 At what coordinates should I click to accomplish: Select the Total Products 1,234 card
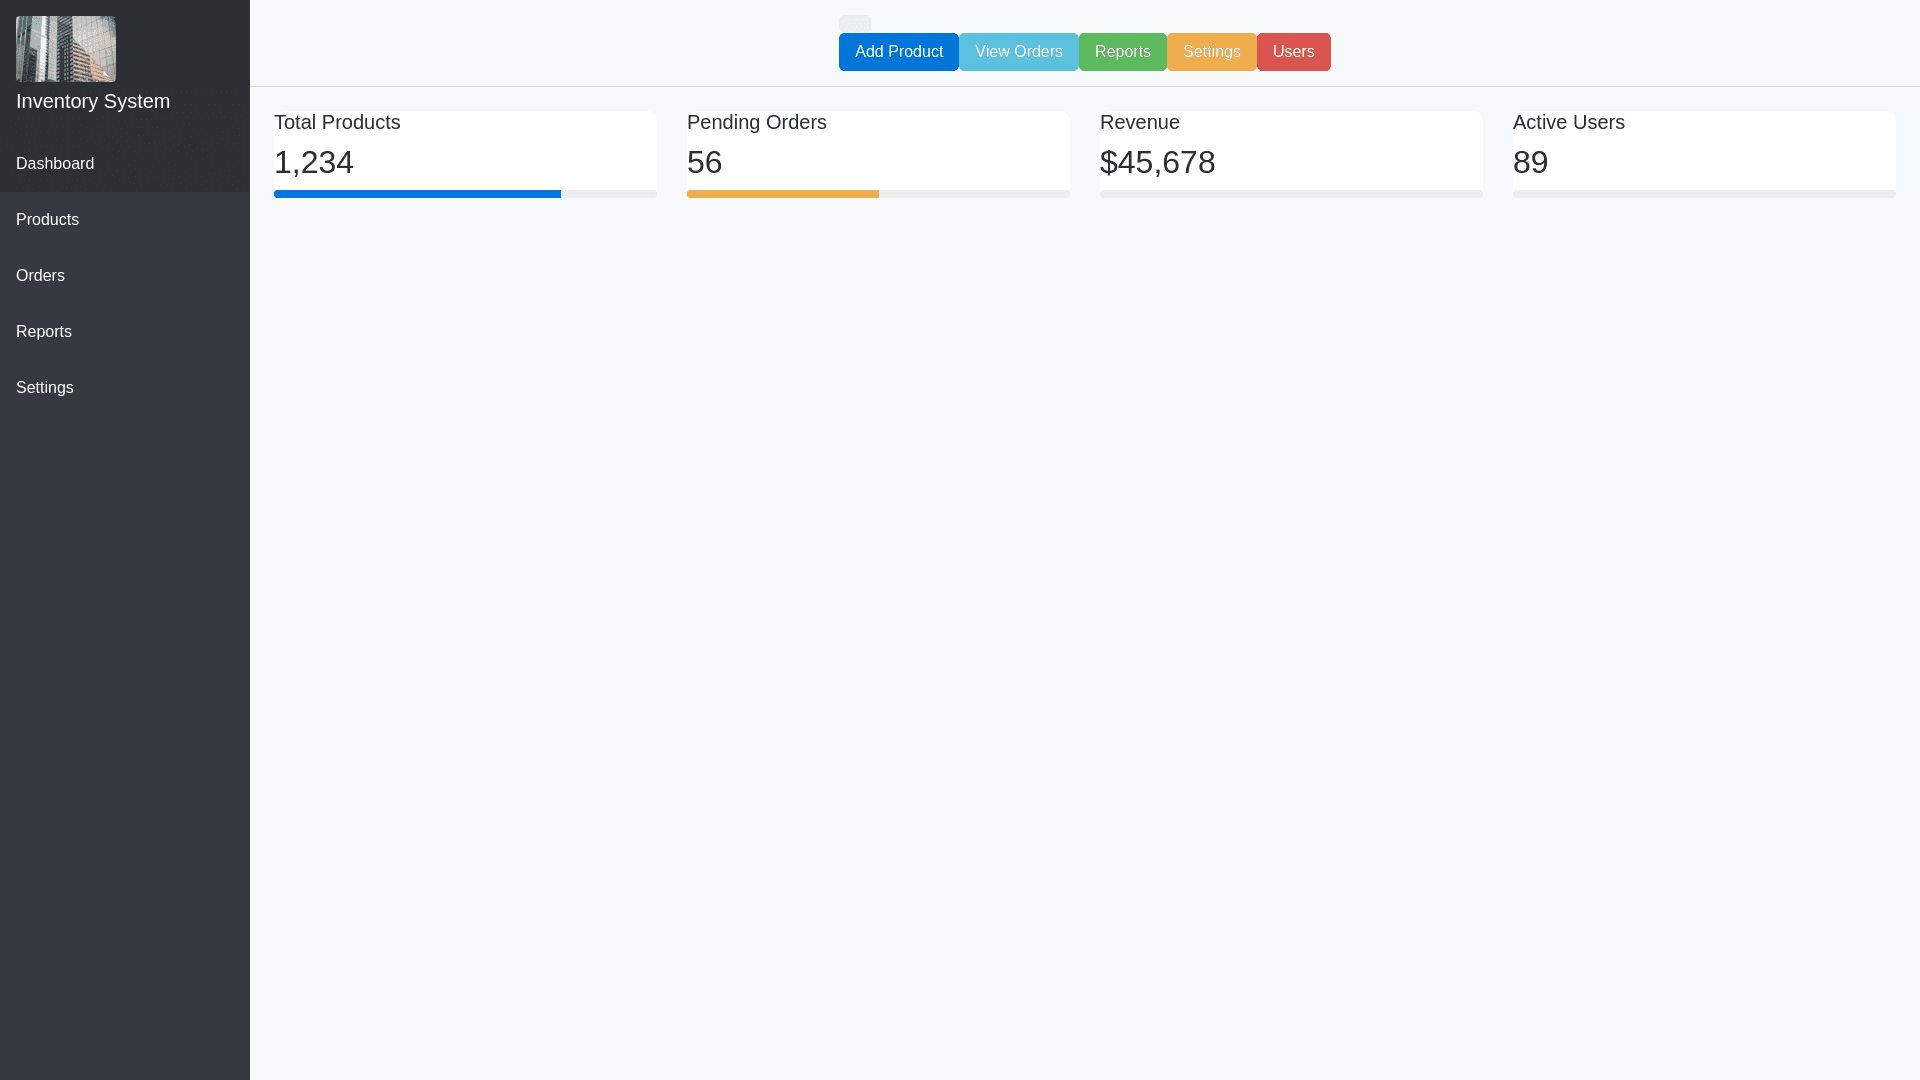[465, 150]
